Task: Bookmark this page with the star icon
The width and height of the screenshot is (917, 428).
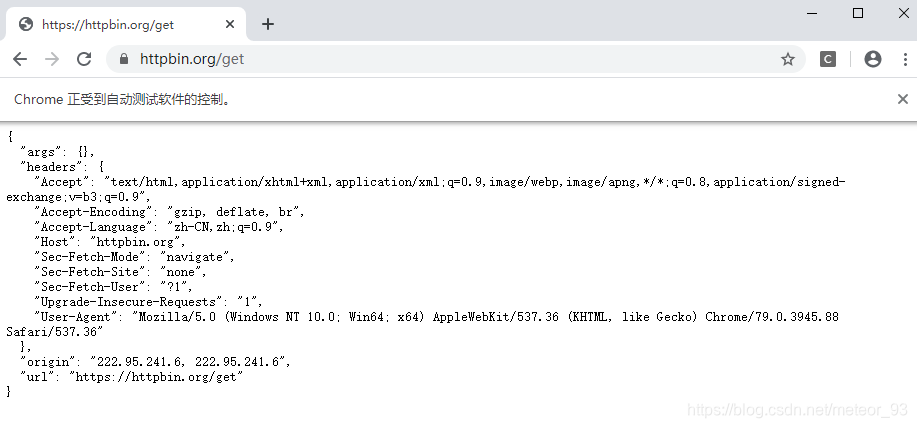Action: [788, 59]
